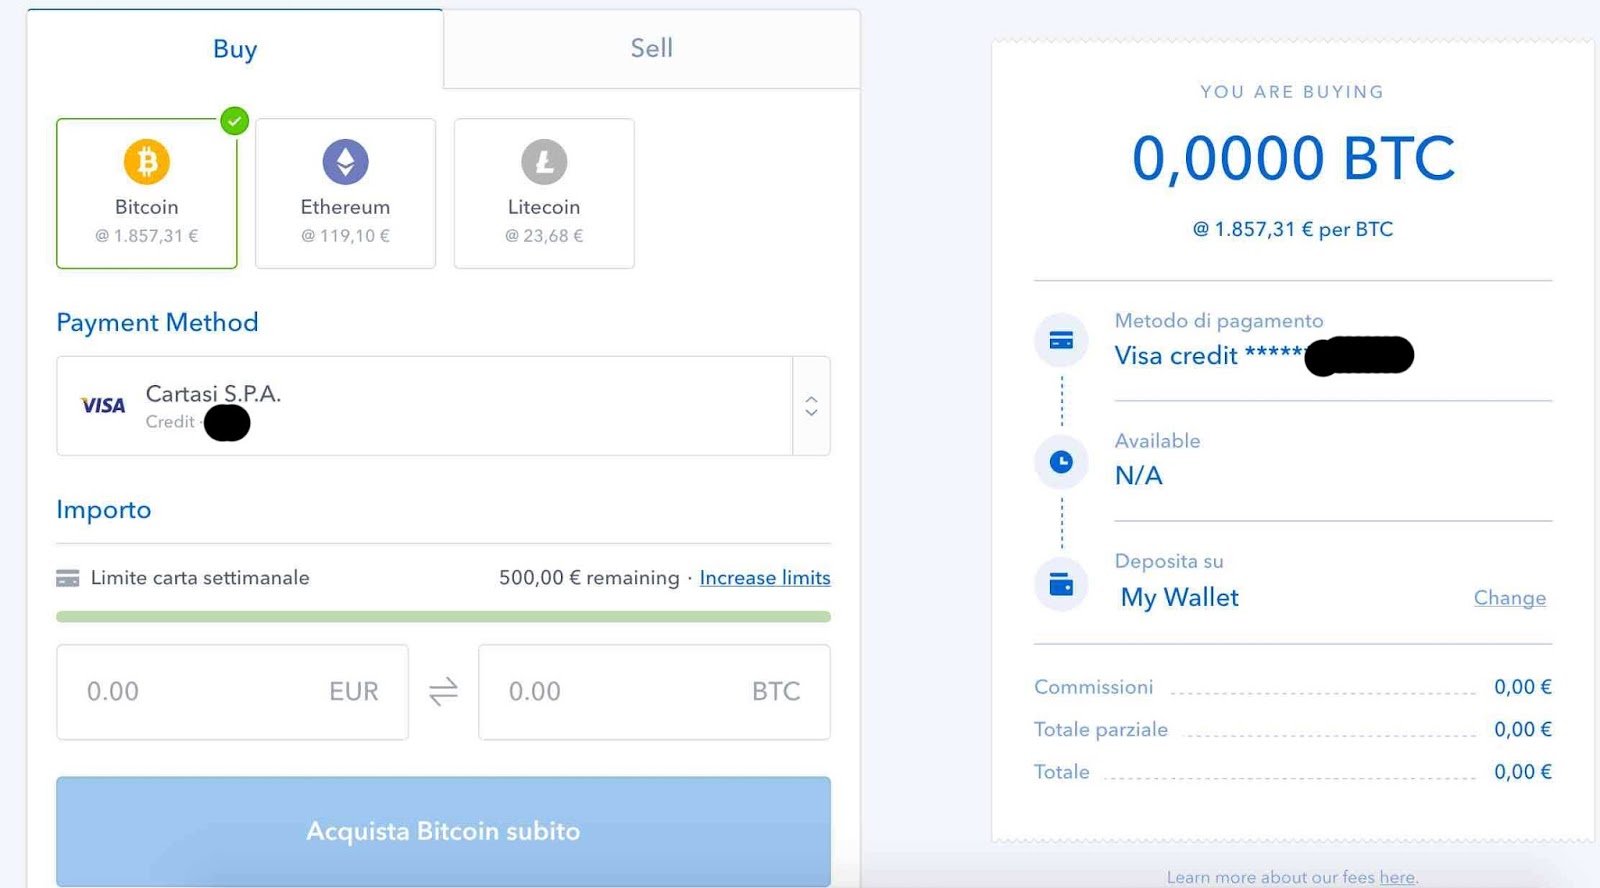
Task: Click the 'N/A' availability value
Action: coord(1139,476)
